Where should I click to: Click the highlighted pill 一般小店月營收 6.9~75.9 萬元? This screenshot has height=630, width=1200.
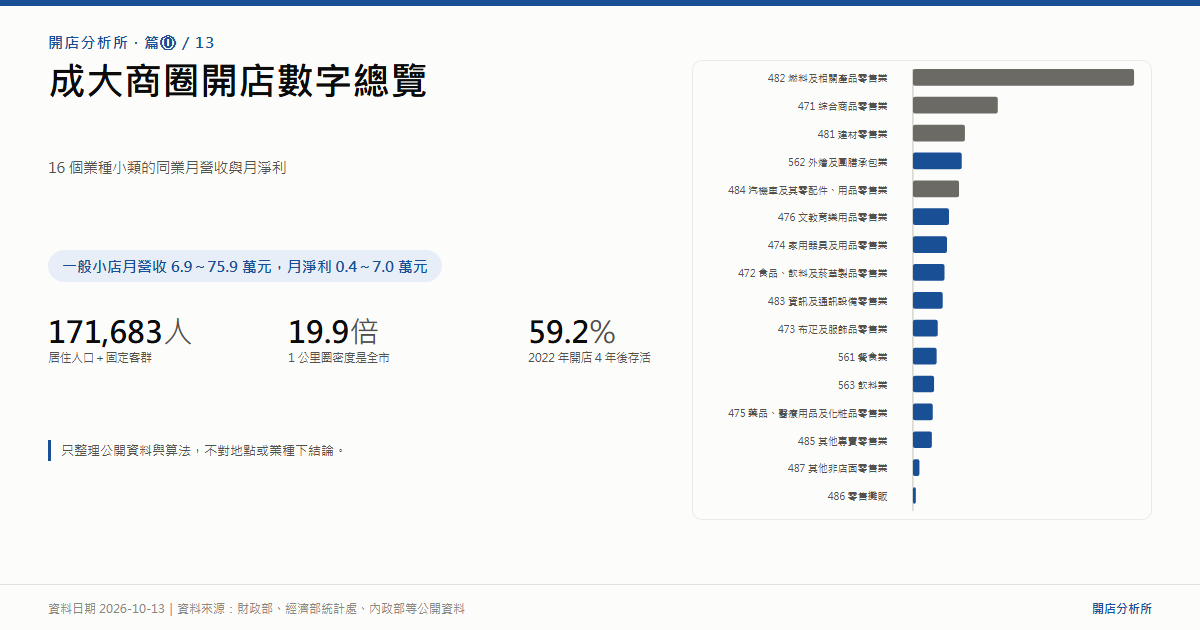[x=245, y=266]
